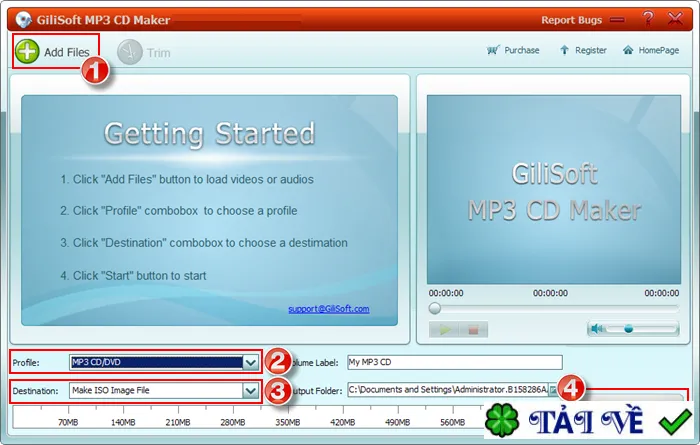Click the 'Getting Started' heading text

209,133
